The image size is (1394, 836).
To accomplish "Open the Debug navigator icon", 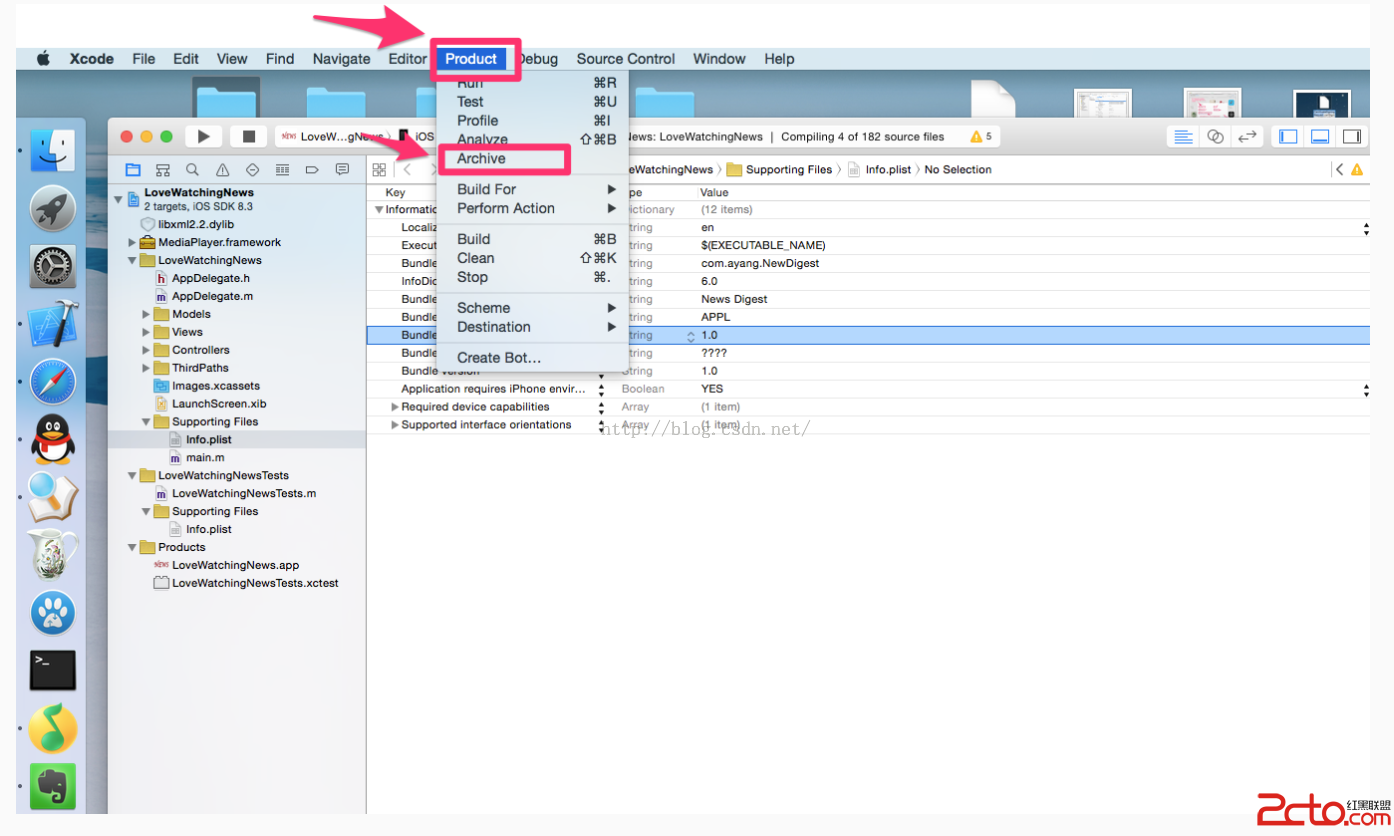I will (282, 170).
